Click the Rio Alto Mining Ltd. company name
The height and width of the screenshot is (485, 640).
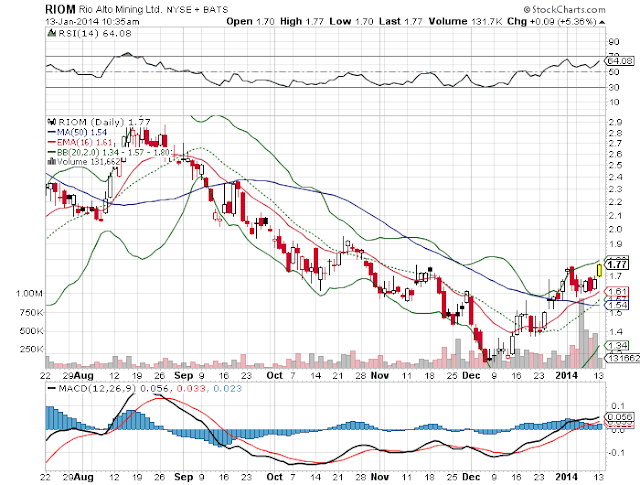(x=120, y=9)
